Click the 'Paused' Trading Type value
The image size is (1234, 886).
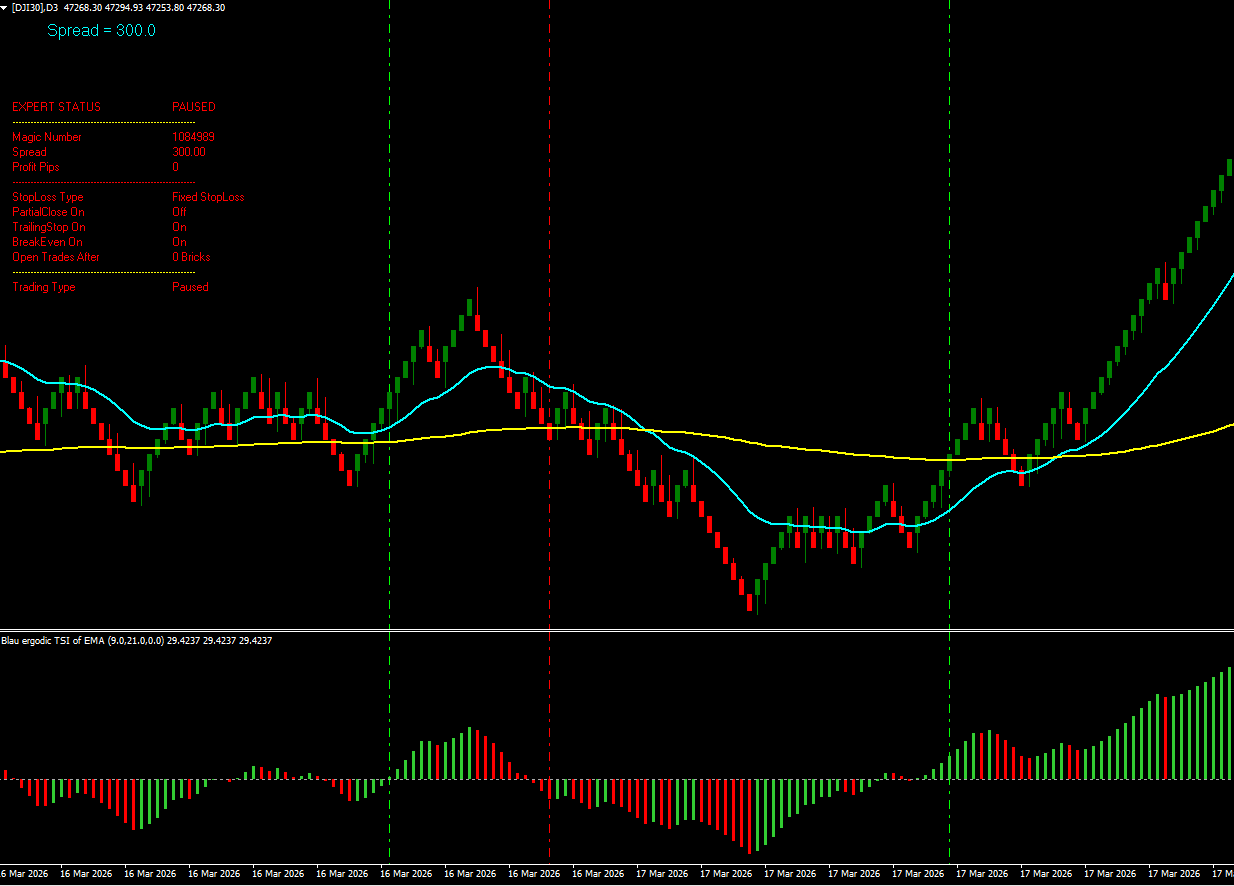coord(190,287)
